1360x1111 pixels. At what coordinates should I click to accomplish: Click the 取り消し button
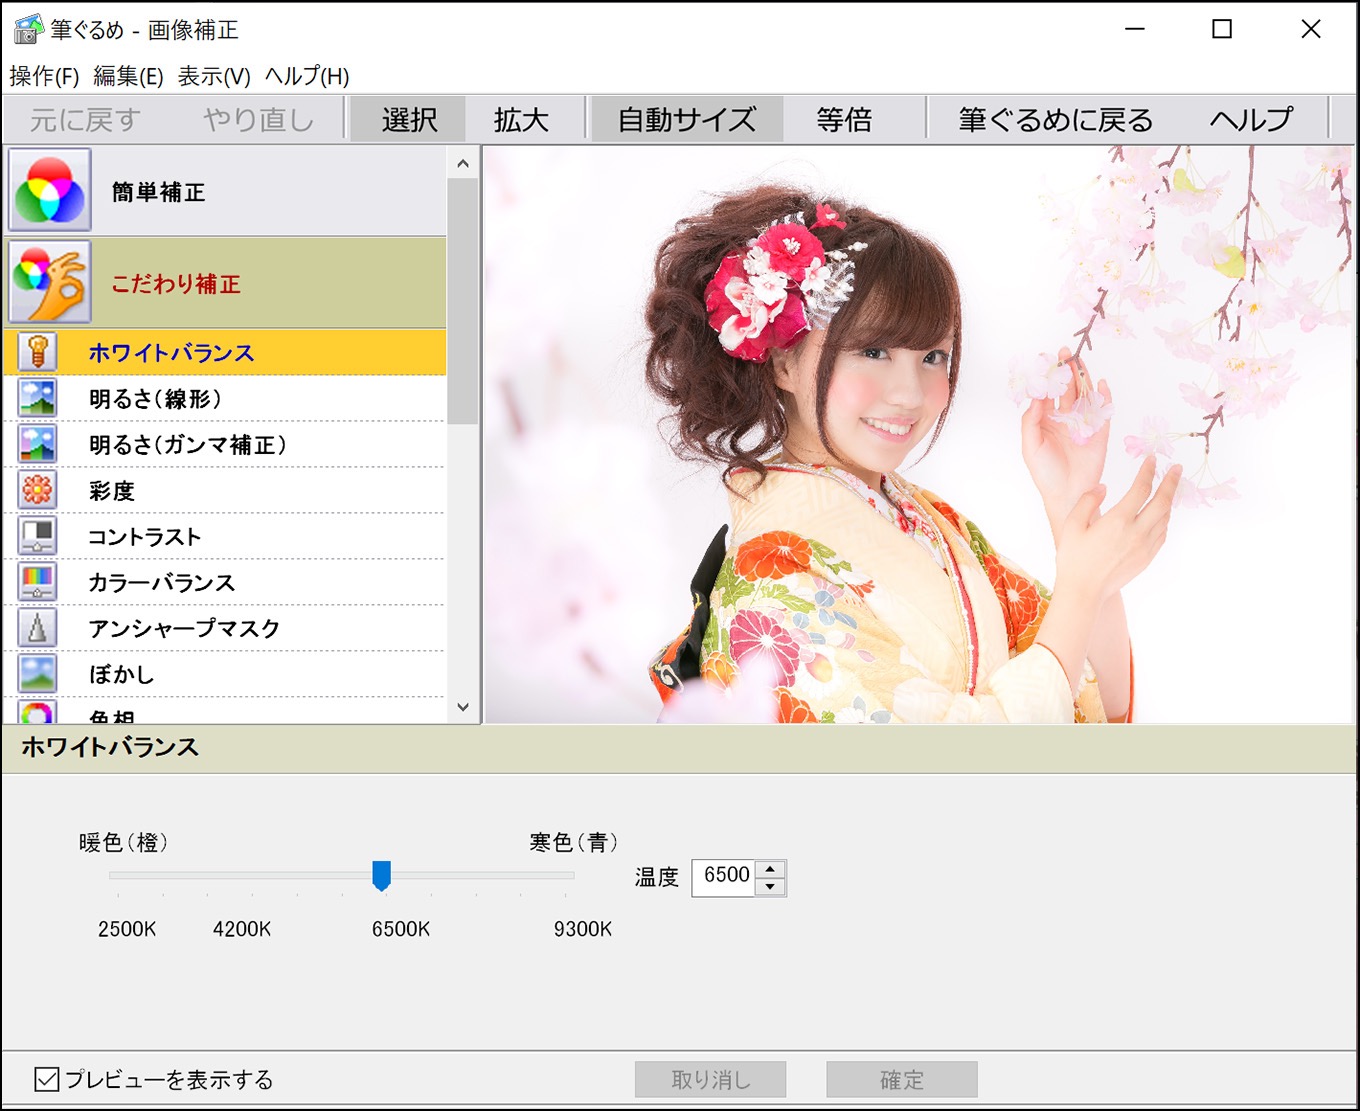(x=710, y=1080)
